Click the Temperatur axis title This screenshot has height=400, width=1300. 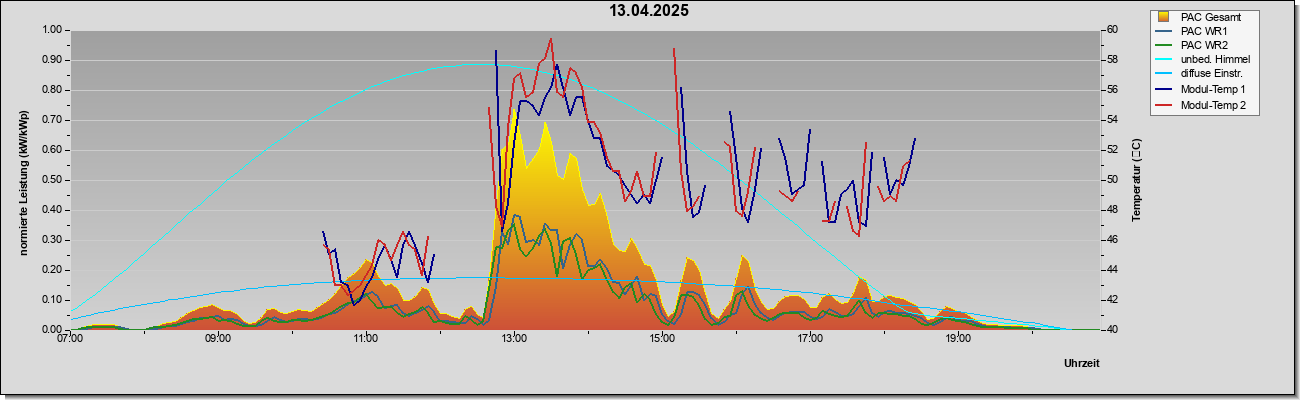point(1136,180)
